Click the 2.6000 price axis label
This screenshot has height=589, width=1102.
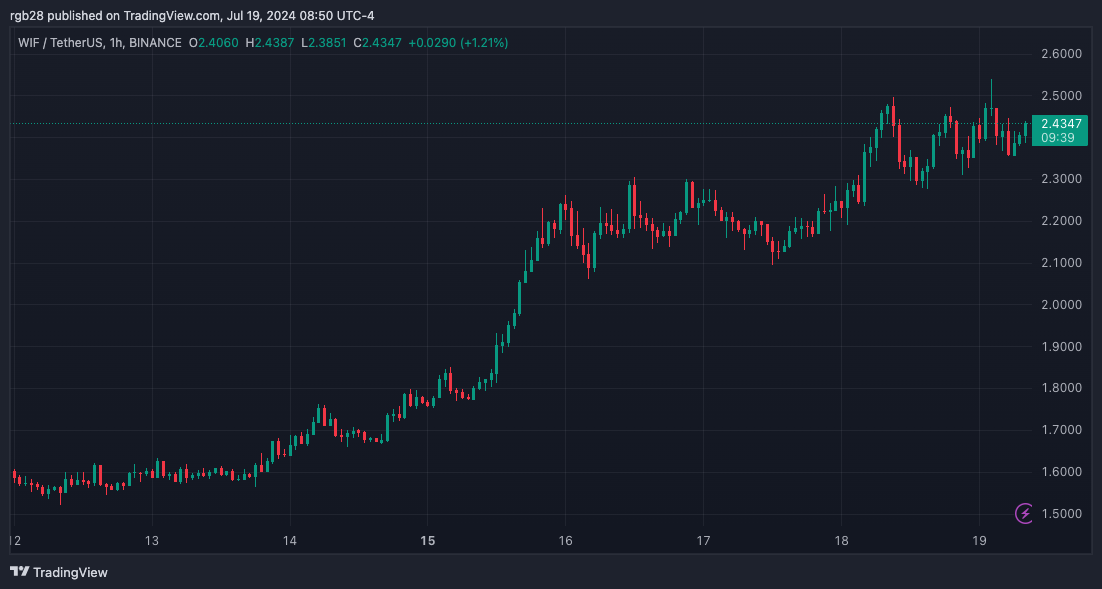click(1061, 54)
